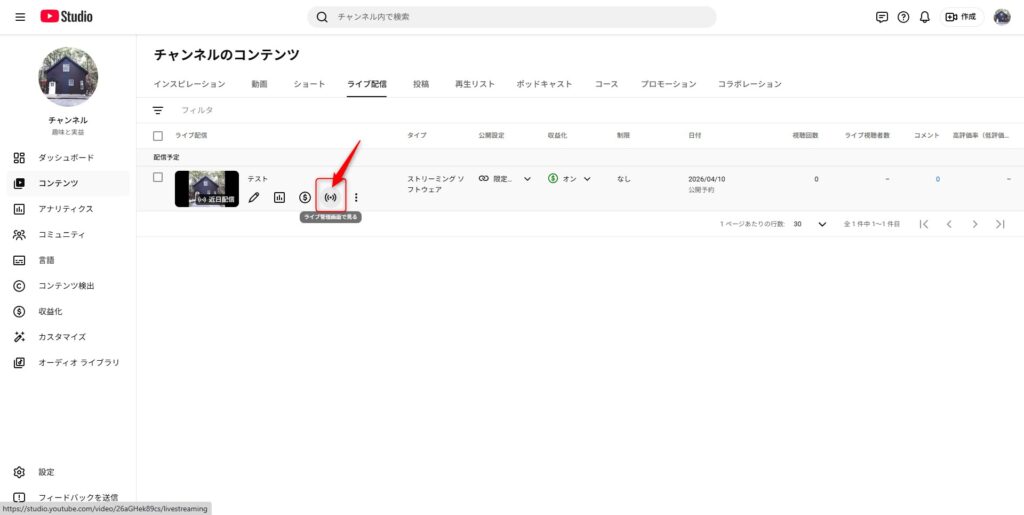This screenshot has width=1024, height=515.
Task: Open アナリティクス in the sidebar
Action: [x=66, y=209]
